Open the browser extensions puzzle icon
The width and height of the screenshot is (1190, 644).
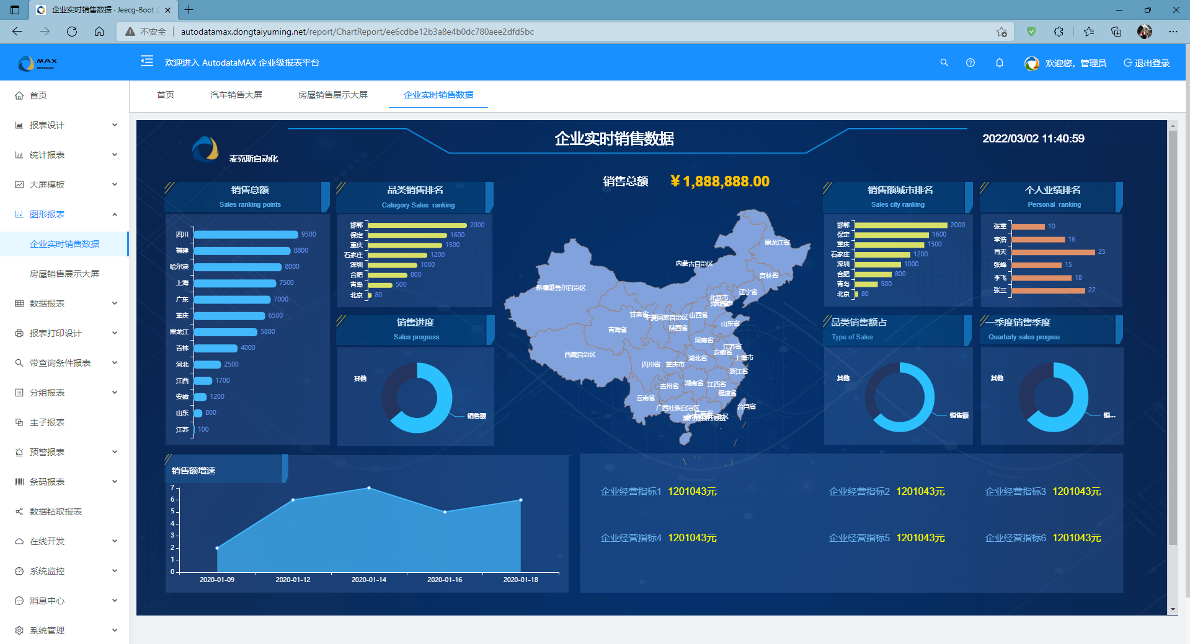point(1059,31)
